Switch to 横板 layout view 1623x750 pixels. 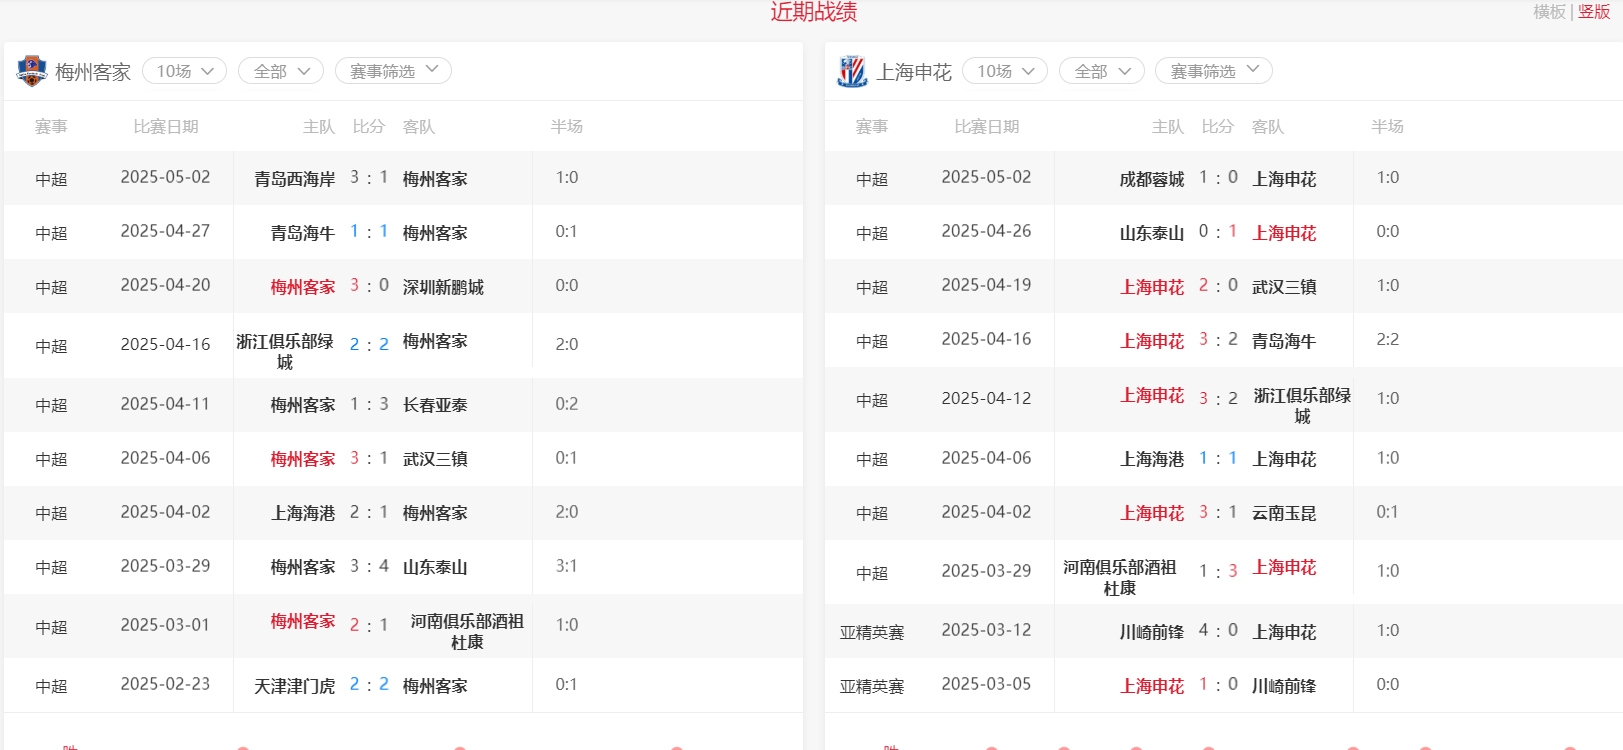pyautogui.click(x=1549, y=12)
